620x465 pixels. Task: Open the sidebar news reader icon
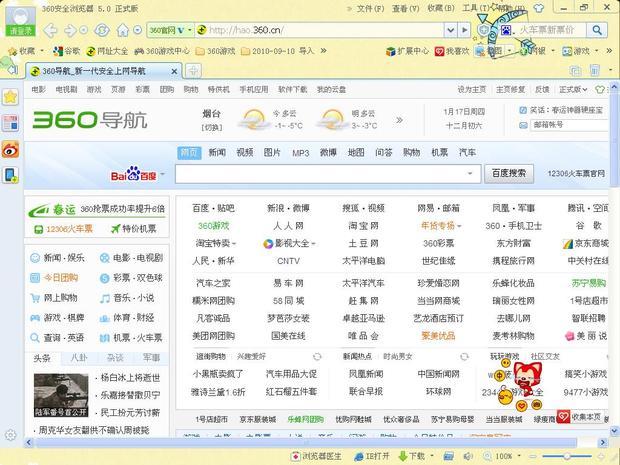pos(11,123)
